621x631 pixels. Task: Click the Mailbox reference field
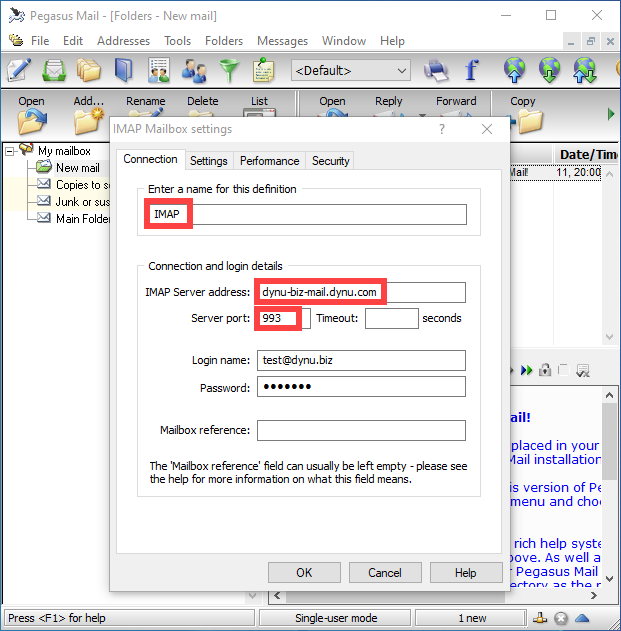coord(361,431)
